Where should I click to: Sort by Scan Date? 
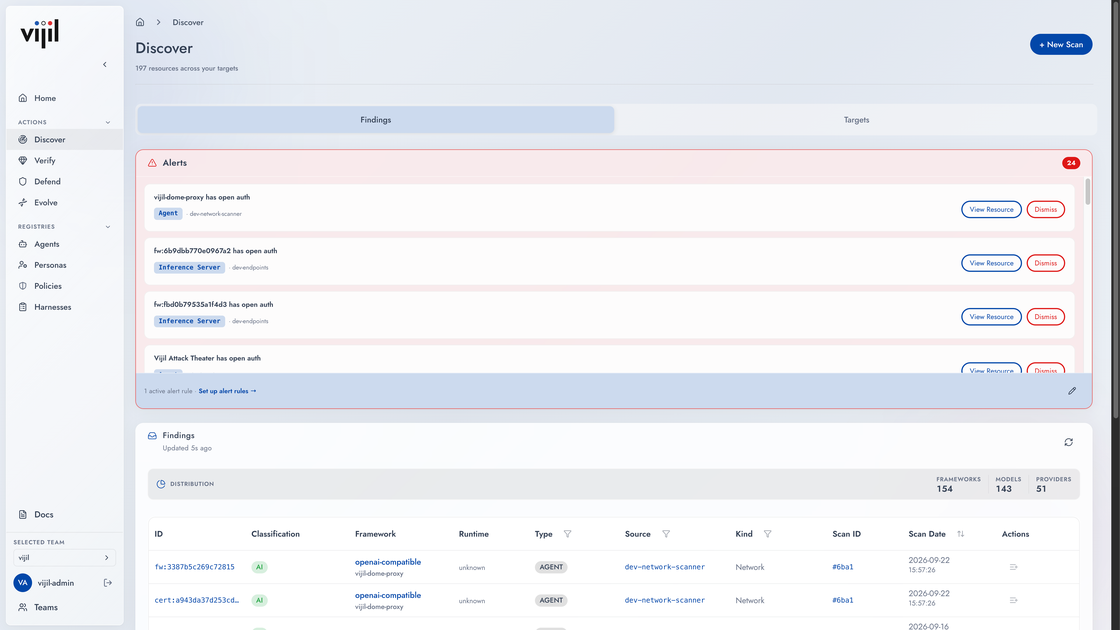[961, 534]
